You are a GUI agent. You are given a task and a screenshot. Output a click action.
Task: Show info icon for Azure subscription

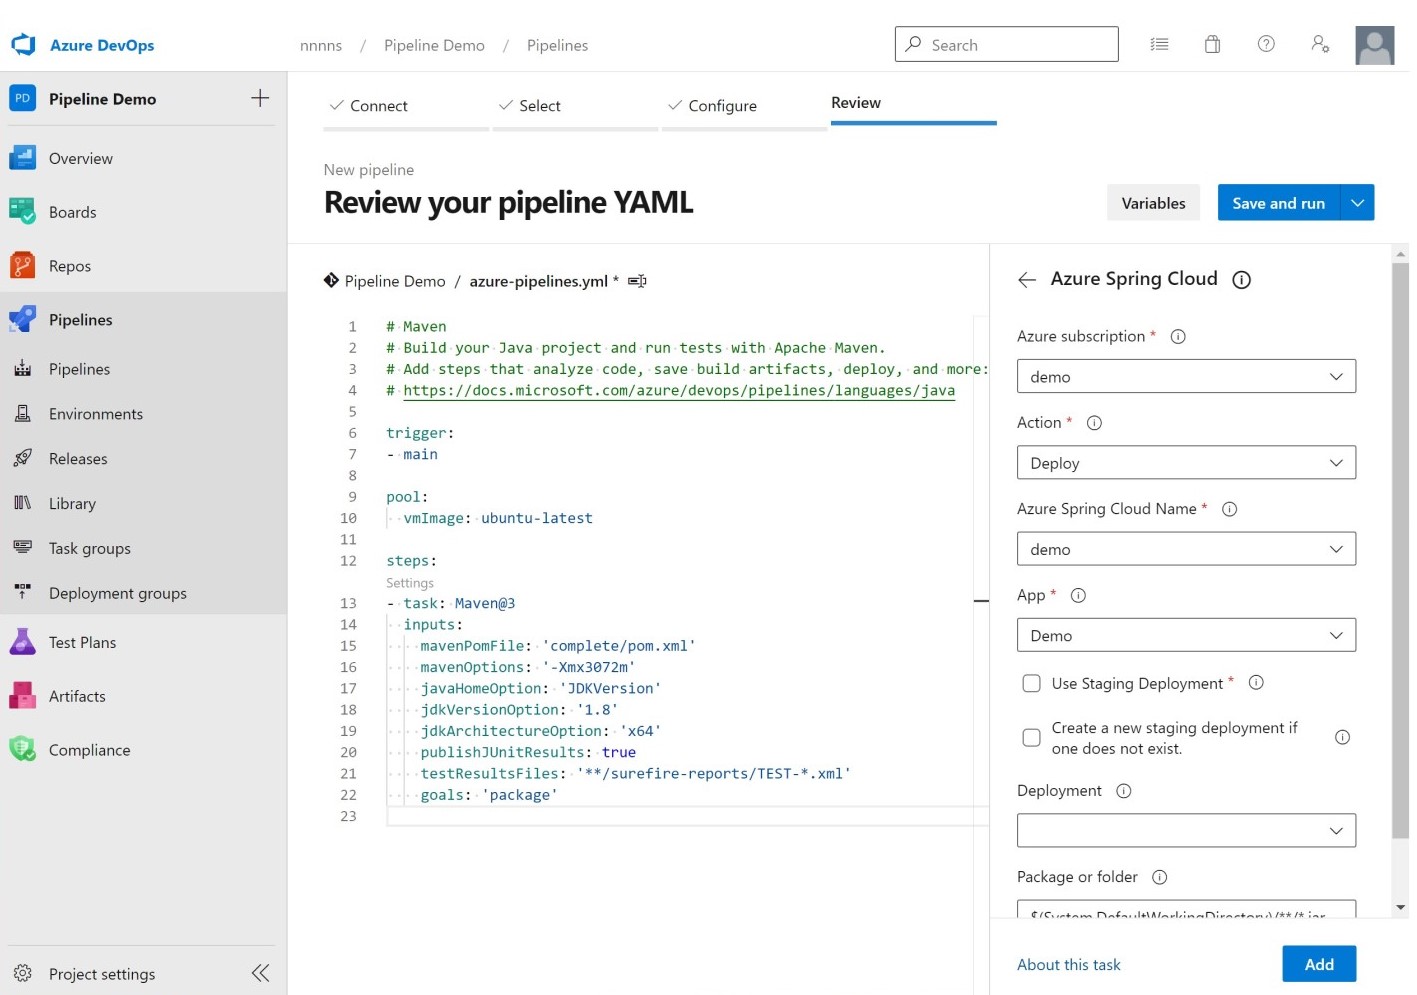click(x=1178, y=337)
